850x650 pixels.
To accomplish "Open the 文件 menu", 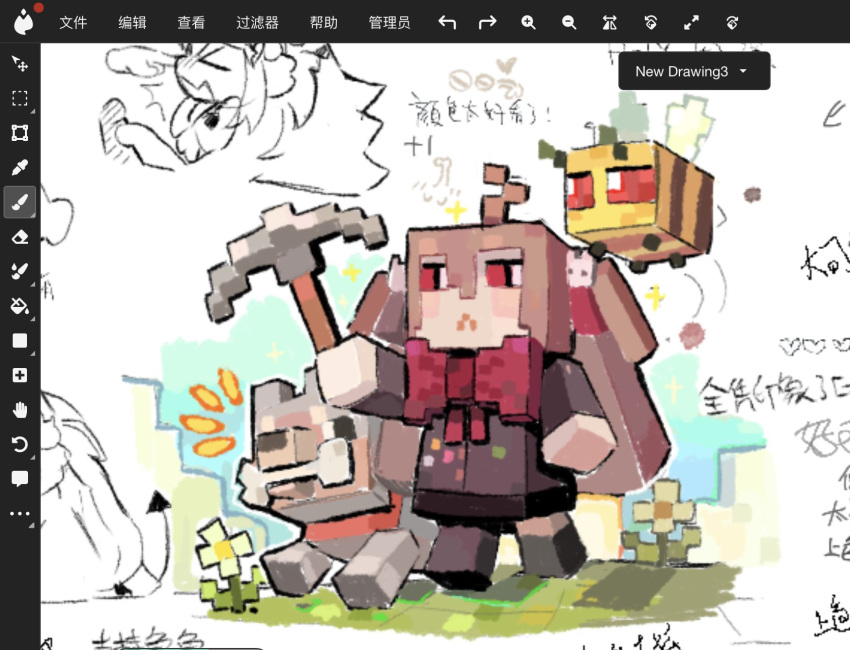I will coord(73,22).
